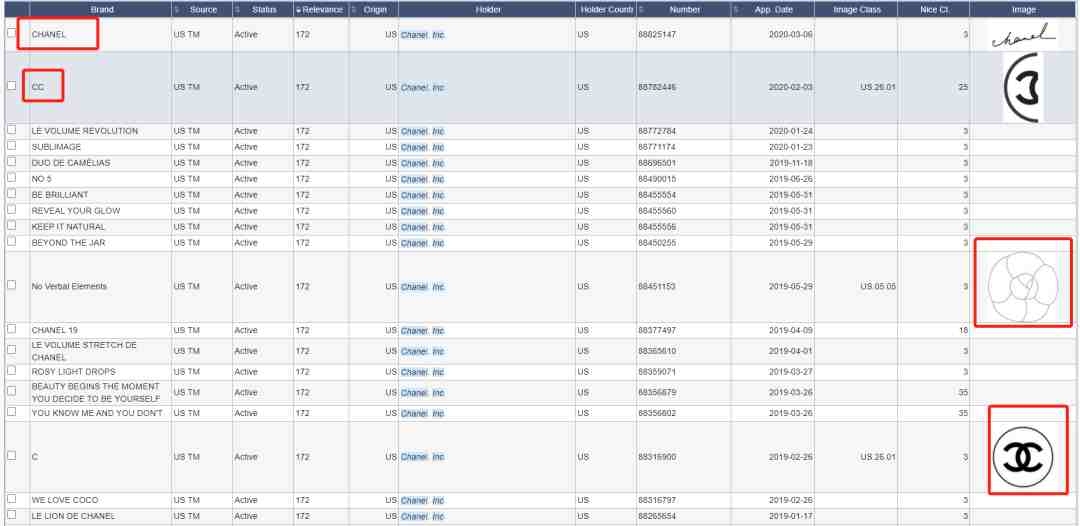Open the interlocking CC circle logo image
Image resolution: width=1080 pixels, height=526 pixels.
[1023, 457]
